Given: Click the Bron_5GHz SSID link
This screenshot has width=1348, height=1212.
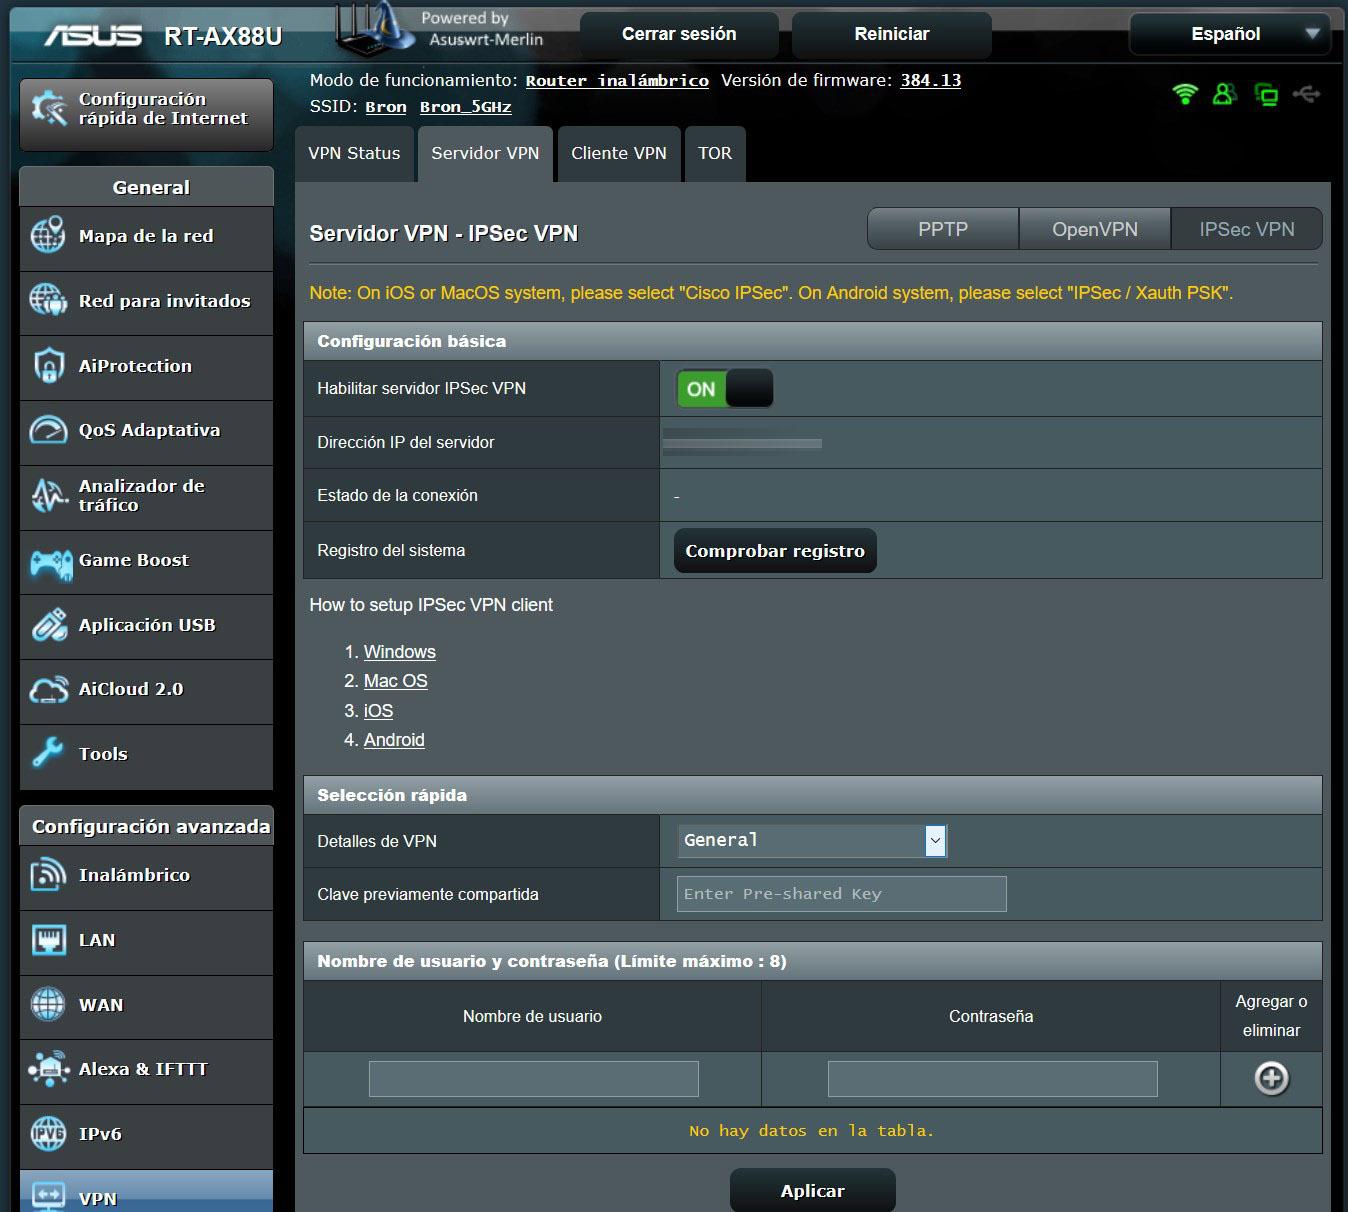Looking at the screenshot, I should point(466,107).
